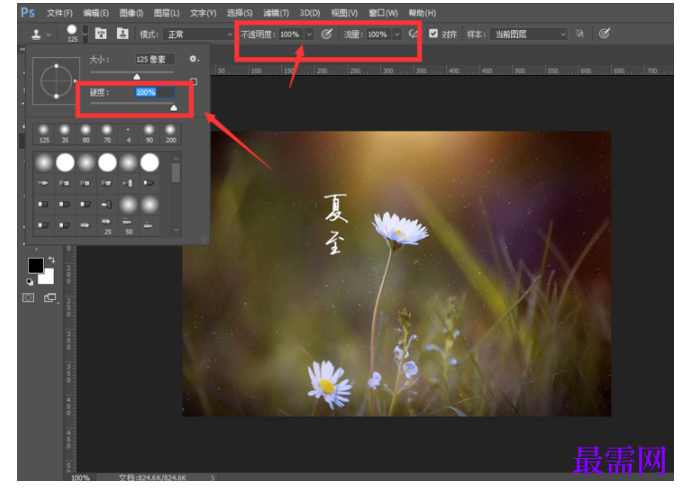
Task: Expand the 样本 sample dropdown
Action: coord(529,34)
